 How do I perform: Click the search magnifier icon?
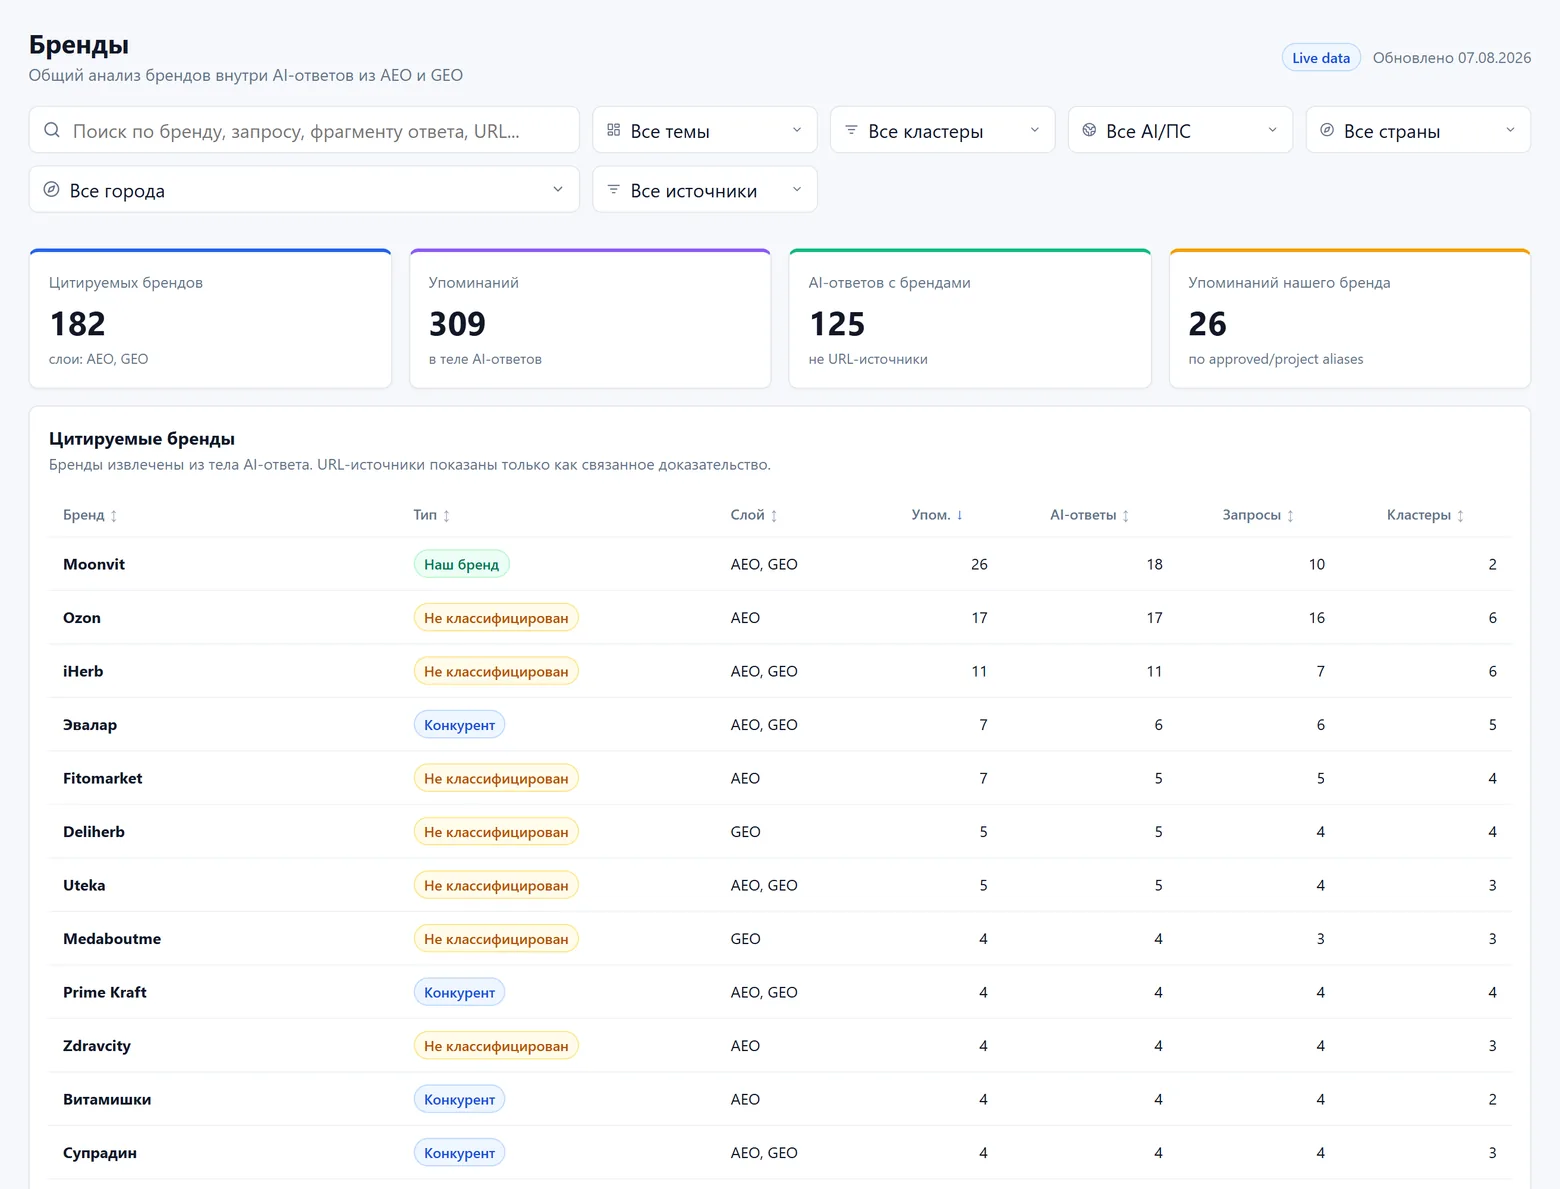(x=52, y=130)
